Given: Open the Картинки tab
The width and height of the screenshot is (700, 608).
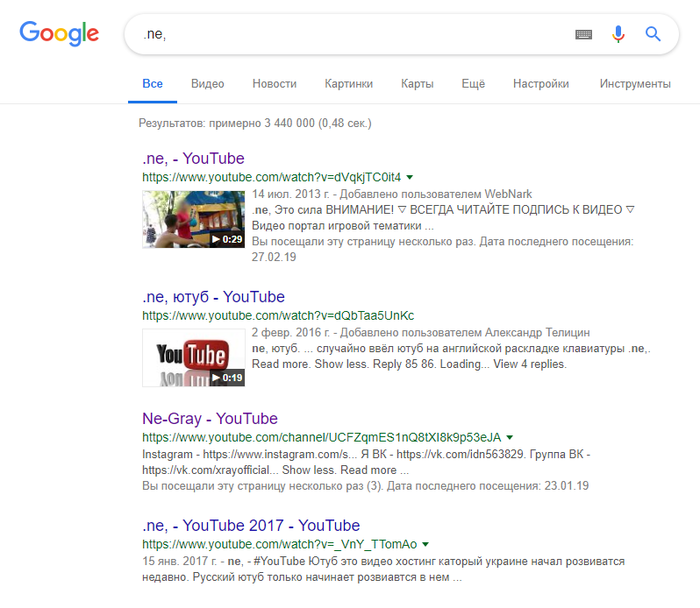Looking at the screenshot, I should click(348, 84).
